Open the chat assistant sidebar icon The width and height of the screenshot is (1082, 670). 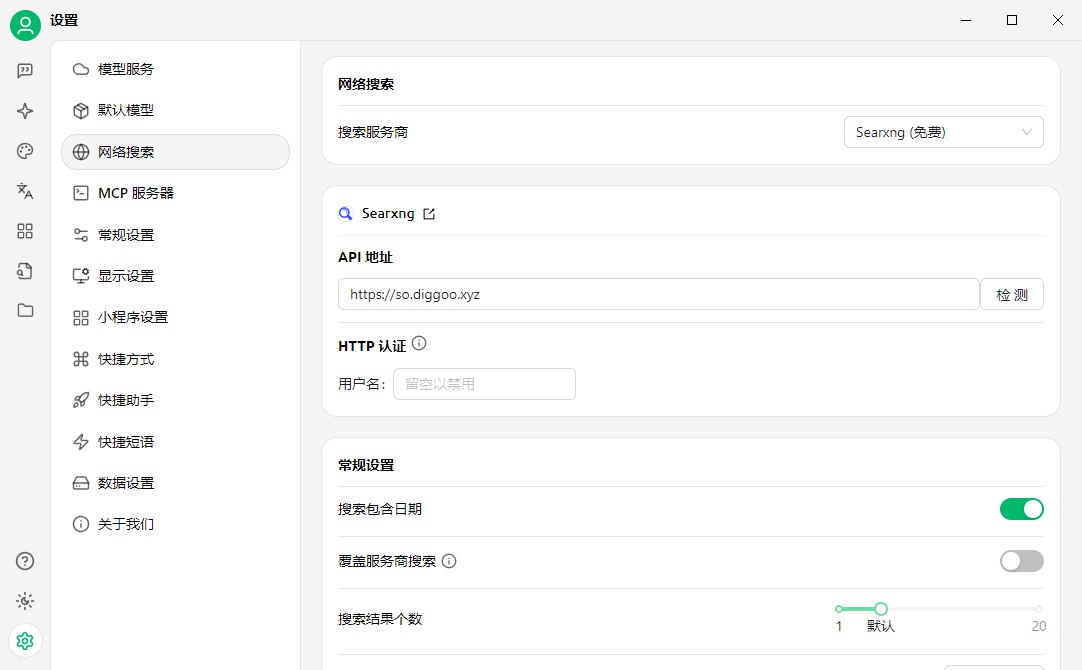(x=25, y=70)
